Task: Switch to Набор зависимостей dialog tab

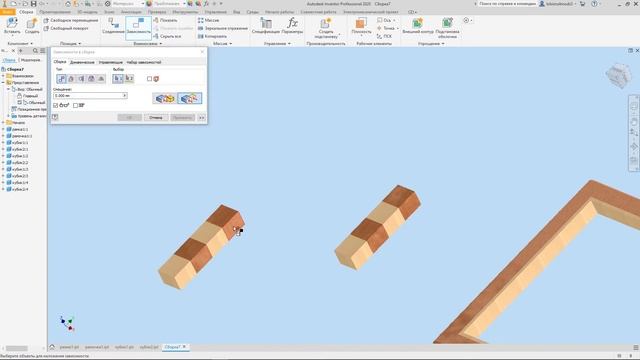Action: click(144, 62)
